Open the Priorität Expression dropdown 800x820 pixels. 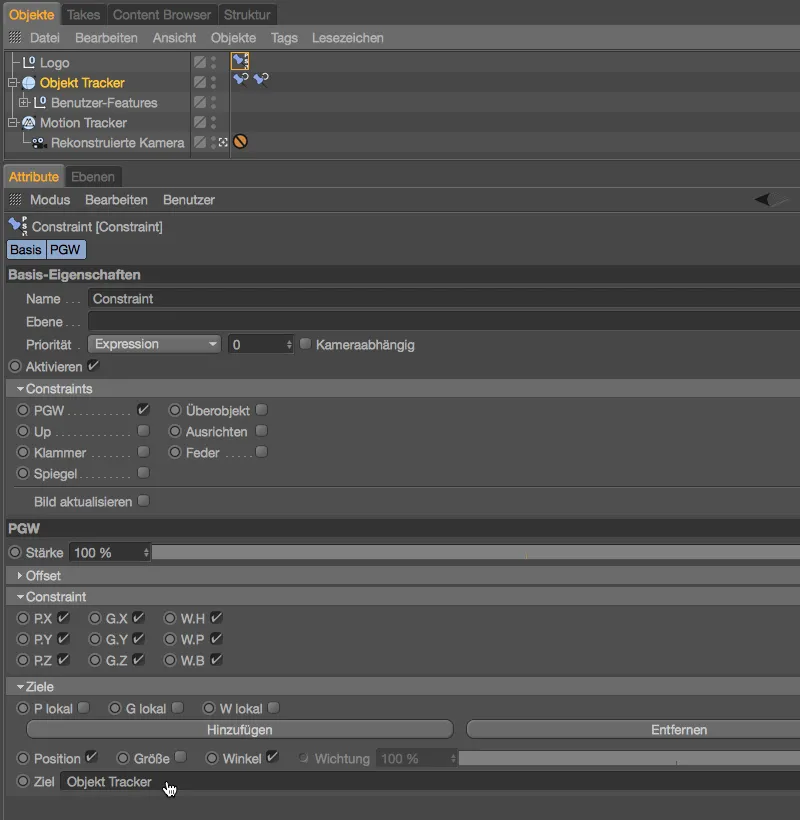tap(154, 344)
